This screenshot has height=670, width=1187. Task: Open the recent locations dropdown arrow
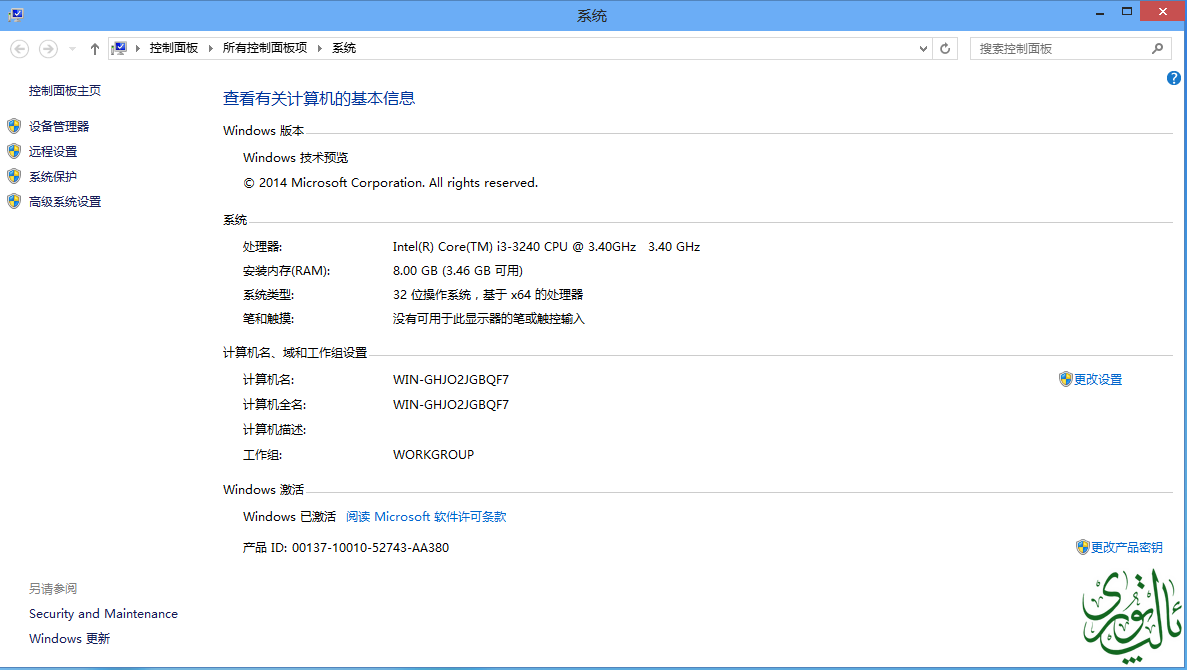coord(72,48)
